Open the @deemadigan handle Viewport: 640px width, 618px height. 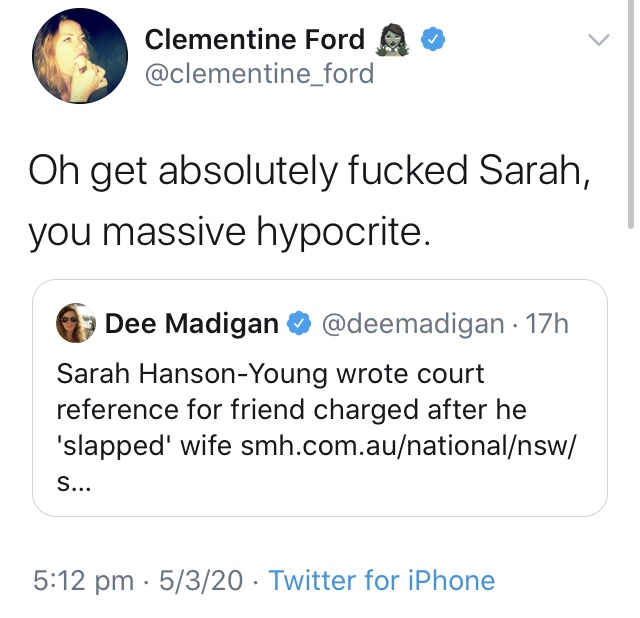point(411,324)
